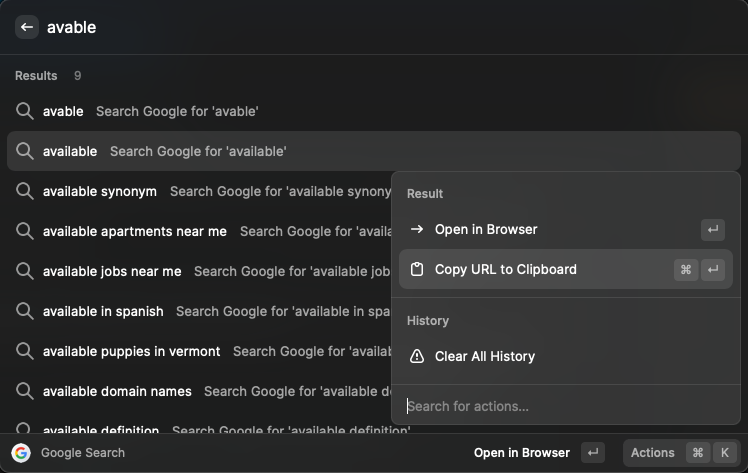Click 'Google Search' label in bottom bar

[x=83, y=452]
